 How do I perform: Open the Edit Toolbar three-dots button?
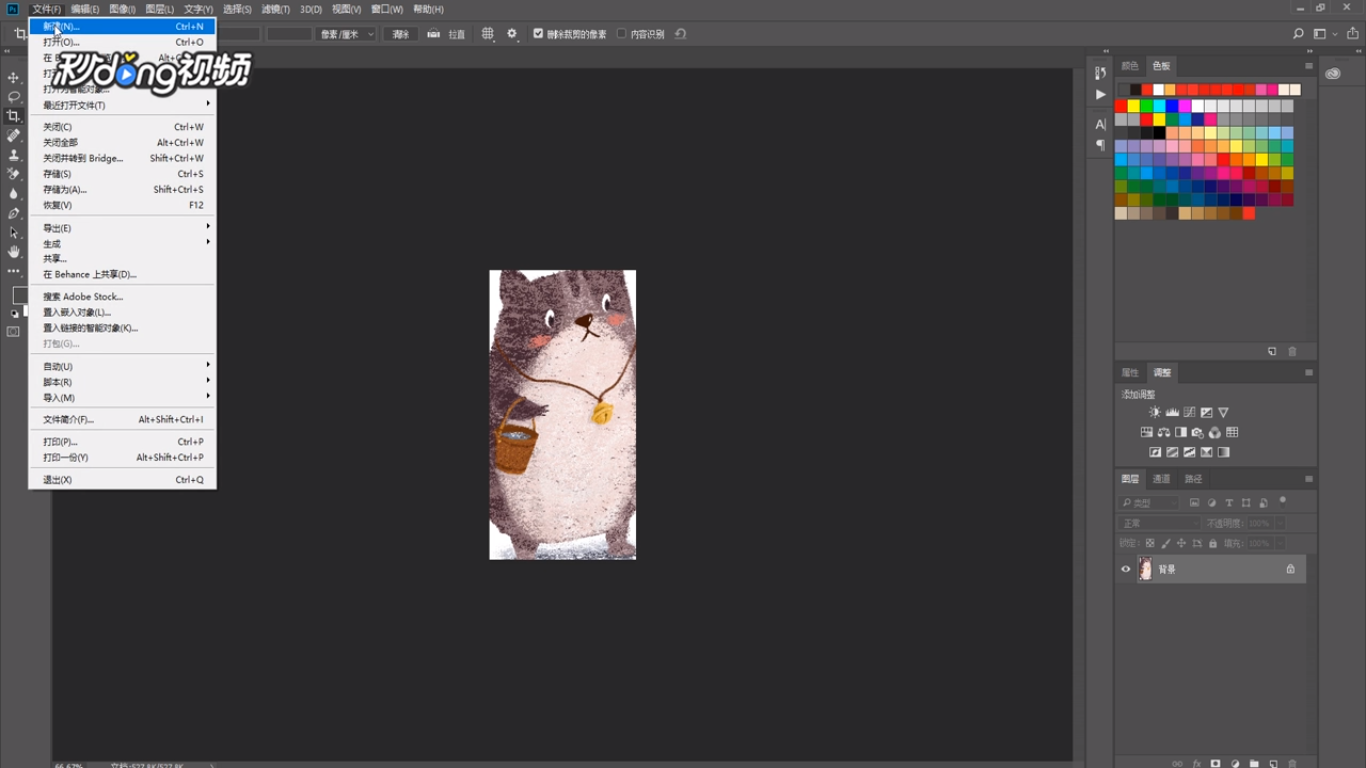point(14,271)
